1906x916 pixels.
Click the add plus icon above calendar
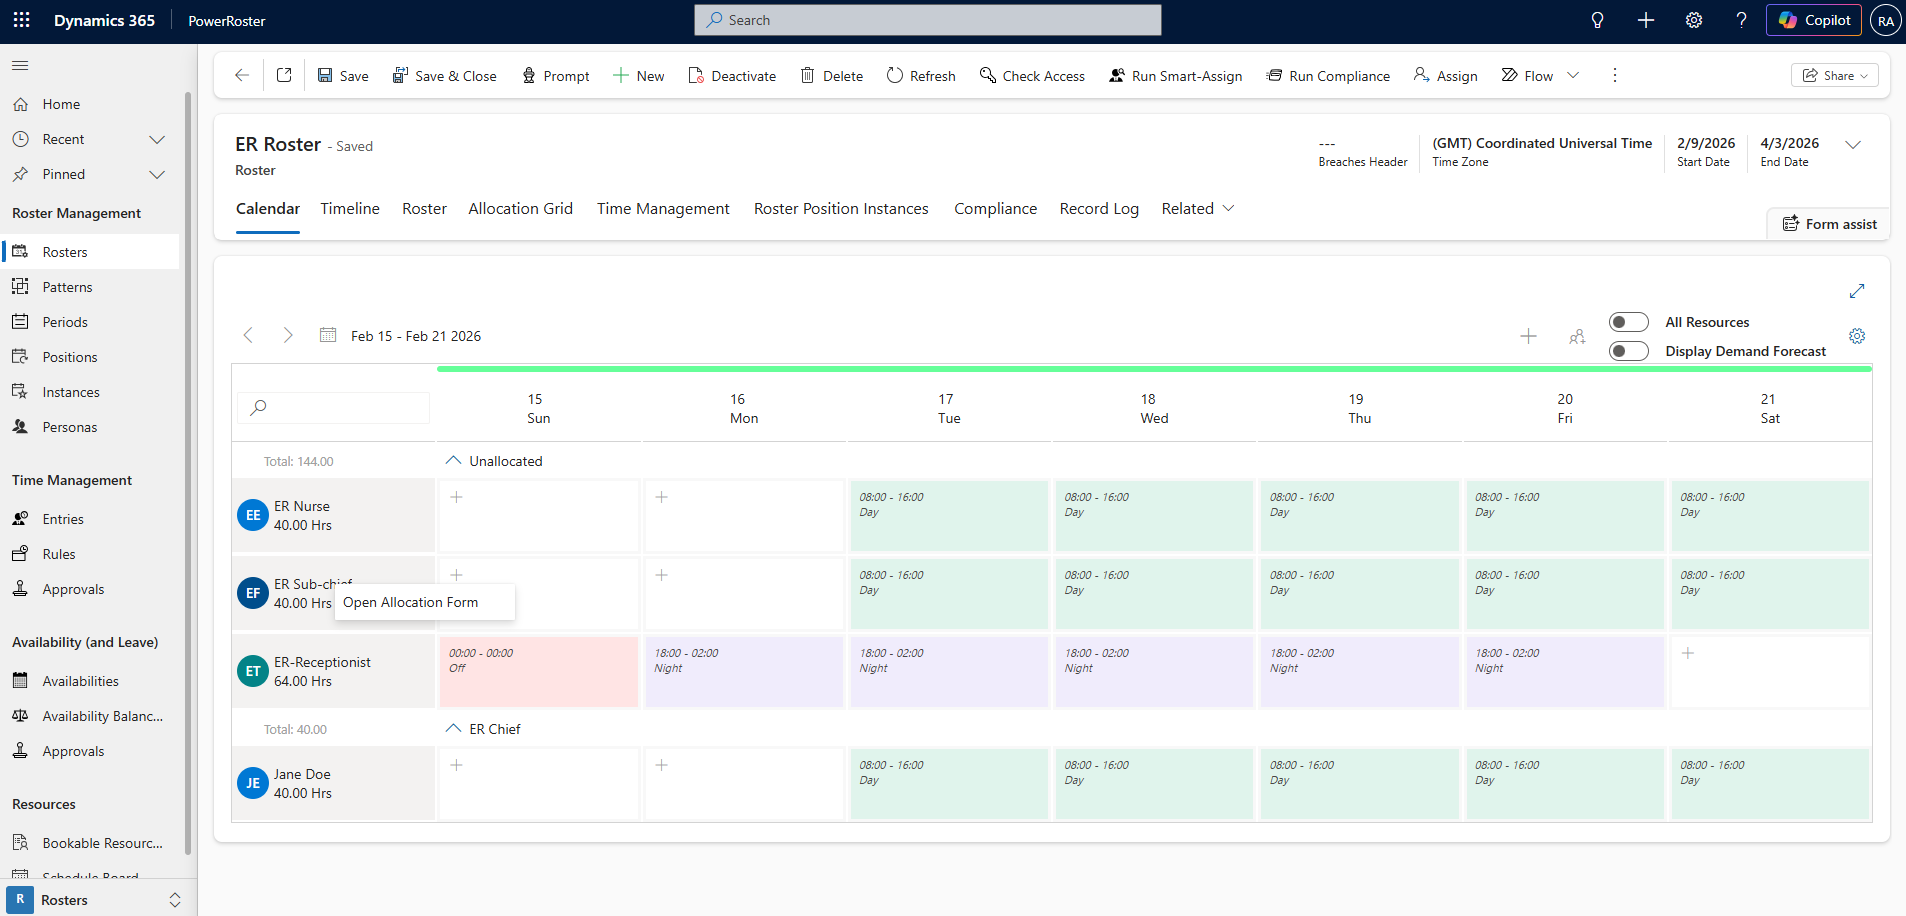[x=1528, y=336]
